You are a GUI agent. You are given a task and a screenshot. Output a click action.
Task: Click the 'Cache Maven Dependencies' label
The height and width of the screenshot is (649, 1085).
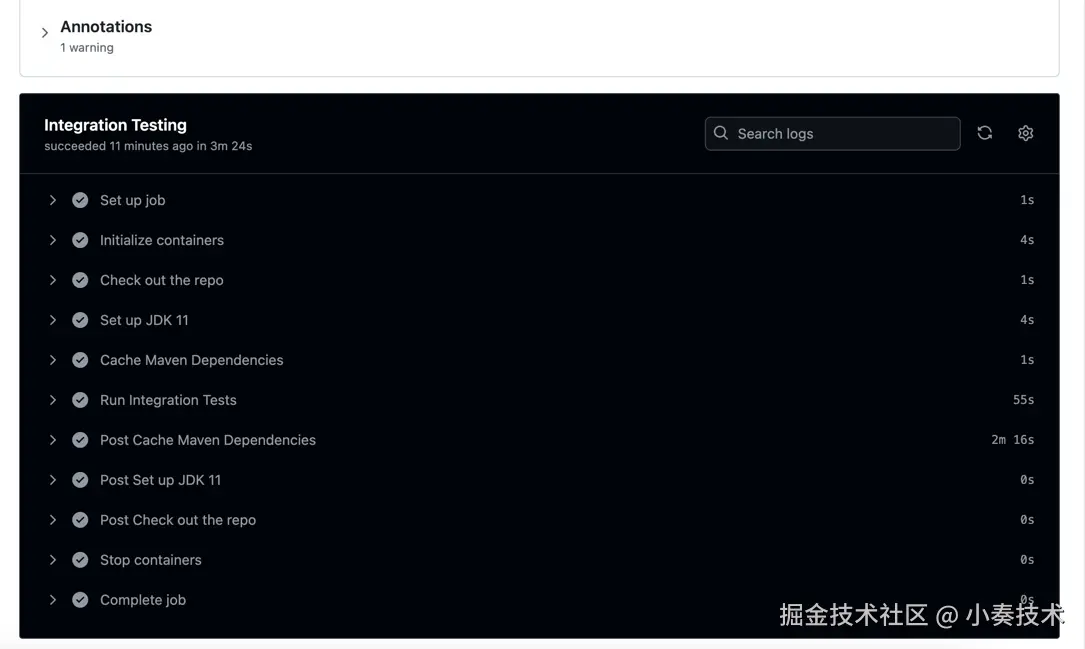pyautogui.click(x=192, y=360)
